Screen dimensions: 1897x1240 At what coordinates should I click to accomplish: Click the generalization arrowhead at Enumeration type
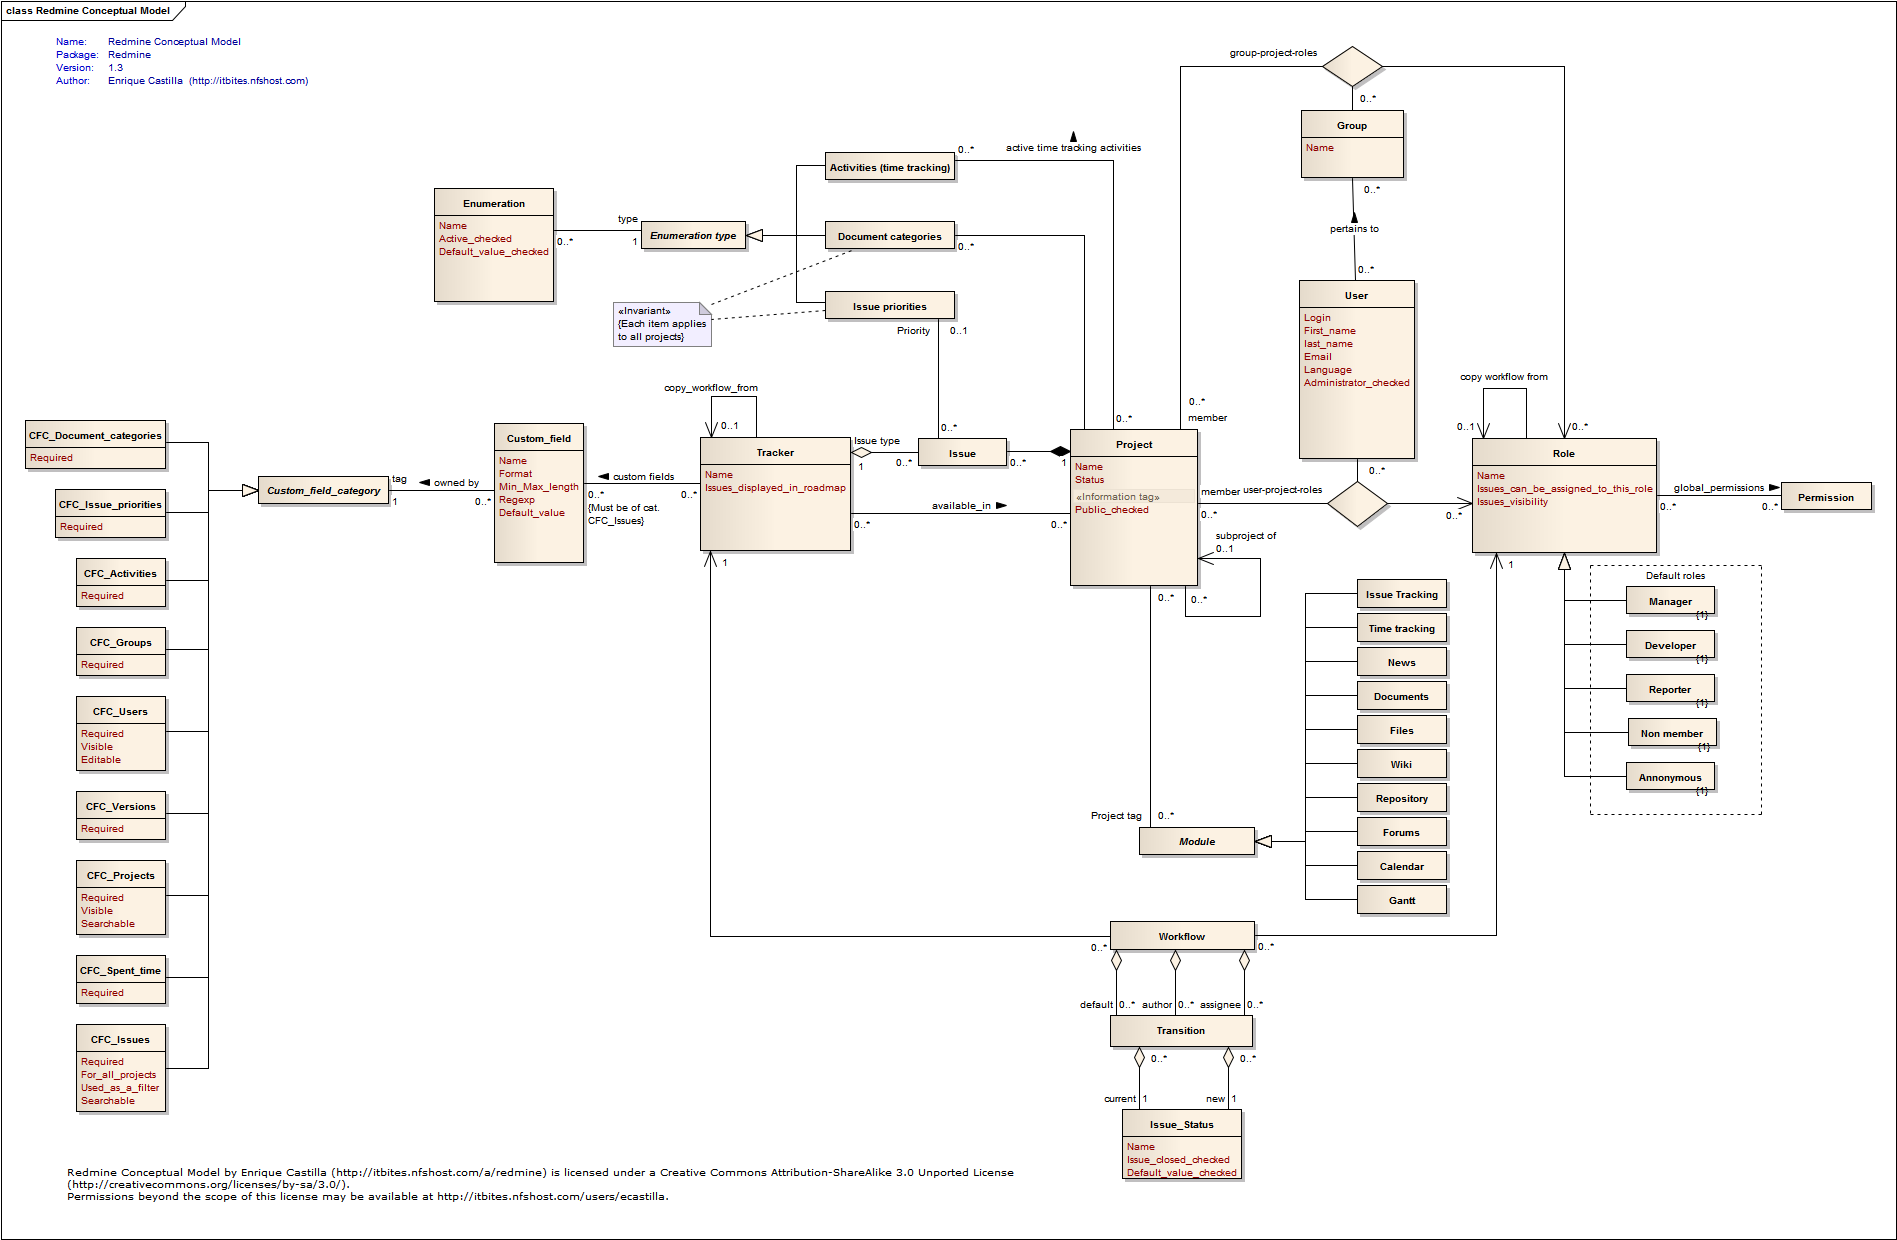(x=756, y=236)
